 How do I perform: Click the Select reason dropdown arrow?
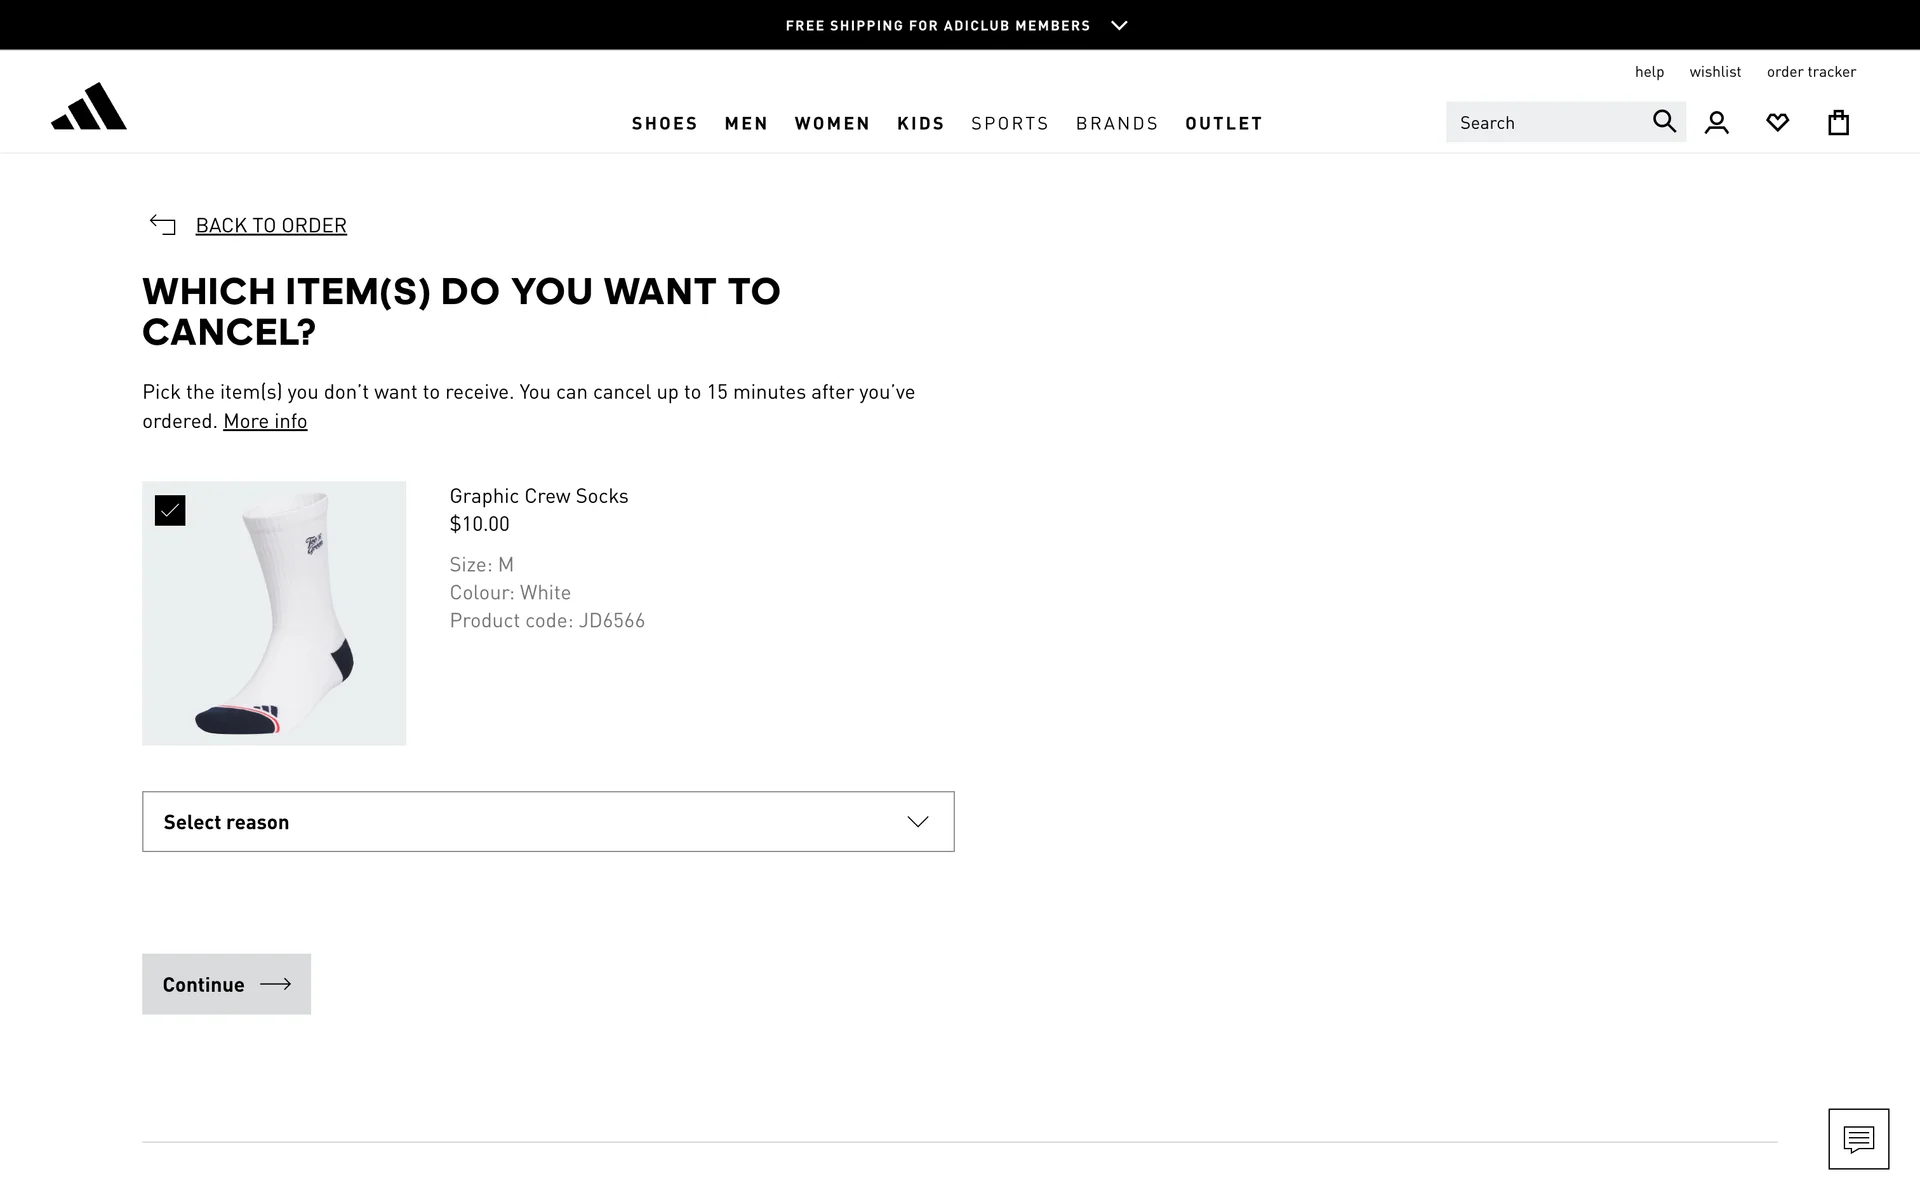point(917,822)
